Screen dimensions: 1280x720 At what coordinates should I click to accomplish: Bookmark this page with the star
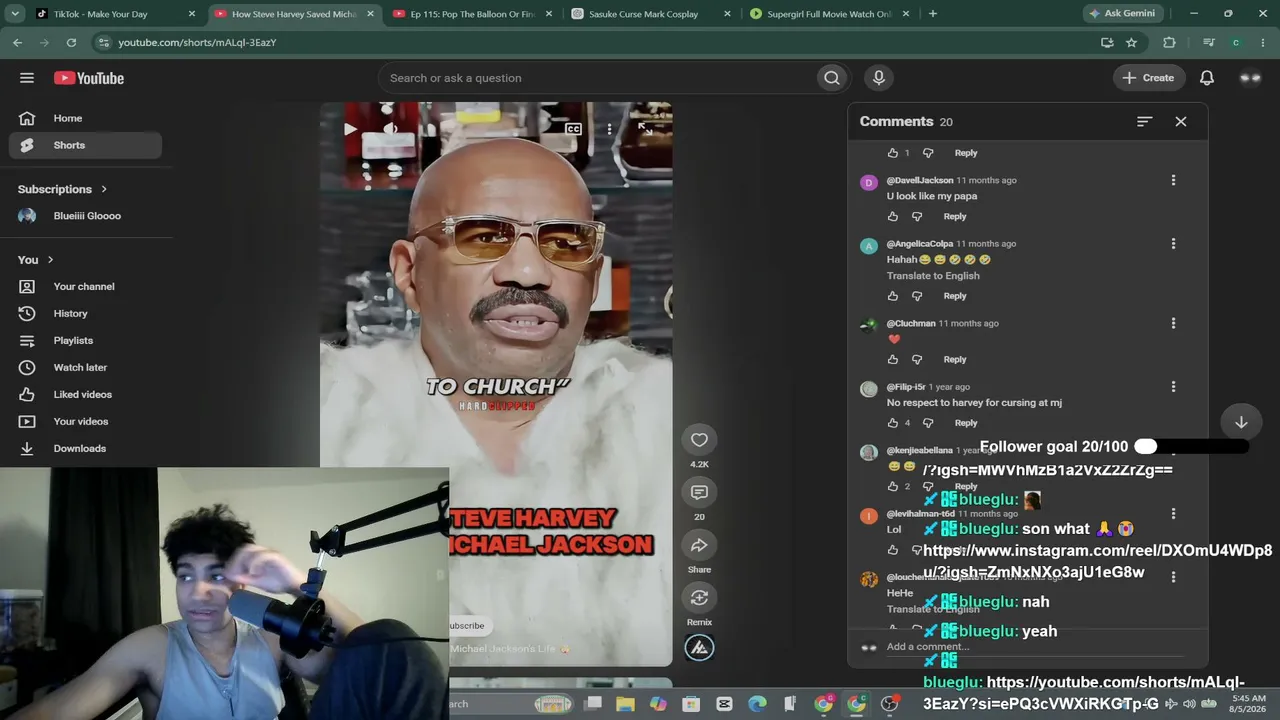click(x=1131, y=43)
